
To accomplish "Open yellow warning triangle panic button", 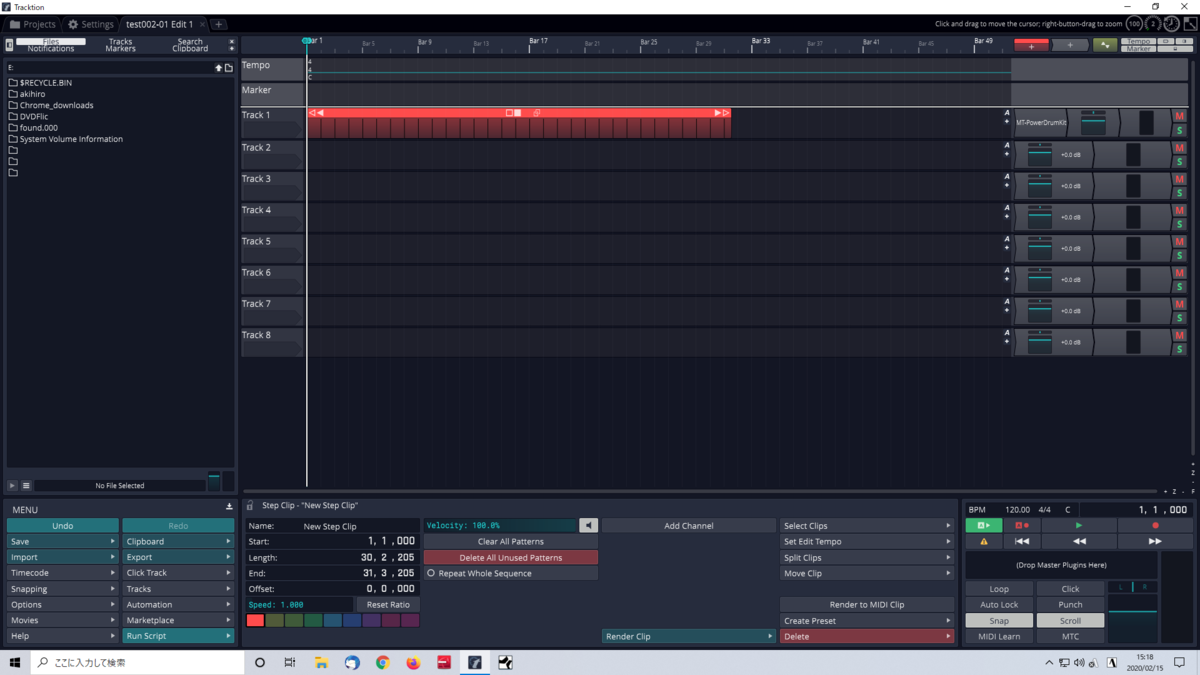I will pyautogui.click(x=983, y=541).
